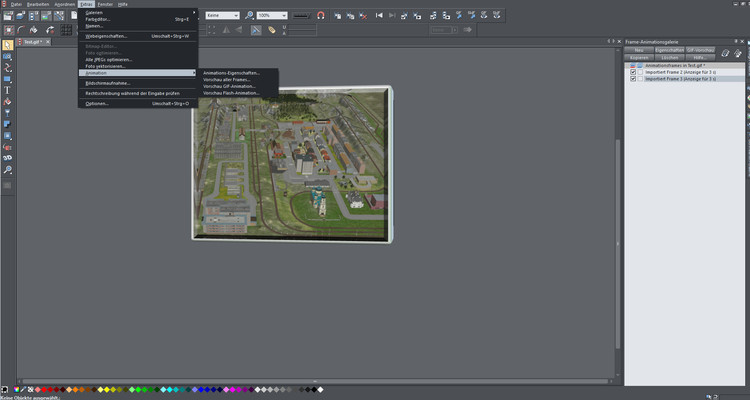
Task: Click the rotate arrow icon in infobar
Action: coord(50,30)
